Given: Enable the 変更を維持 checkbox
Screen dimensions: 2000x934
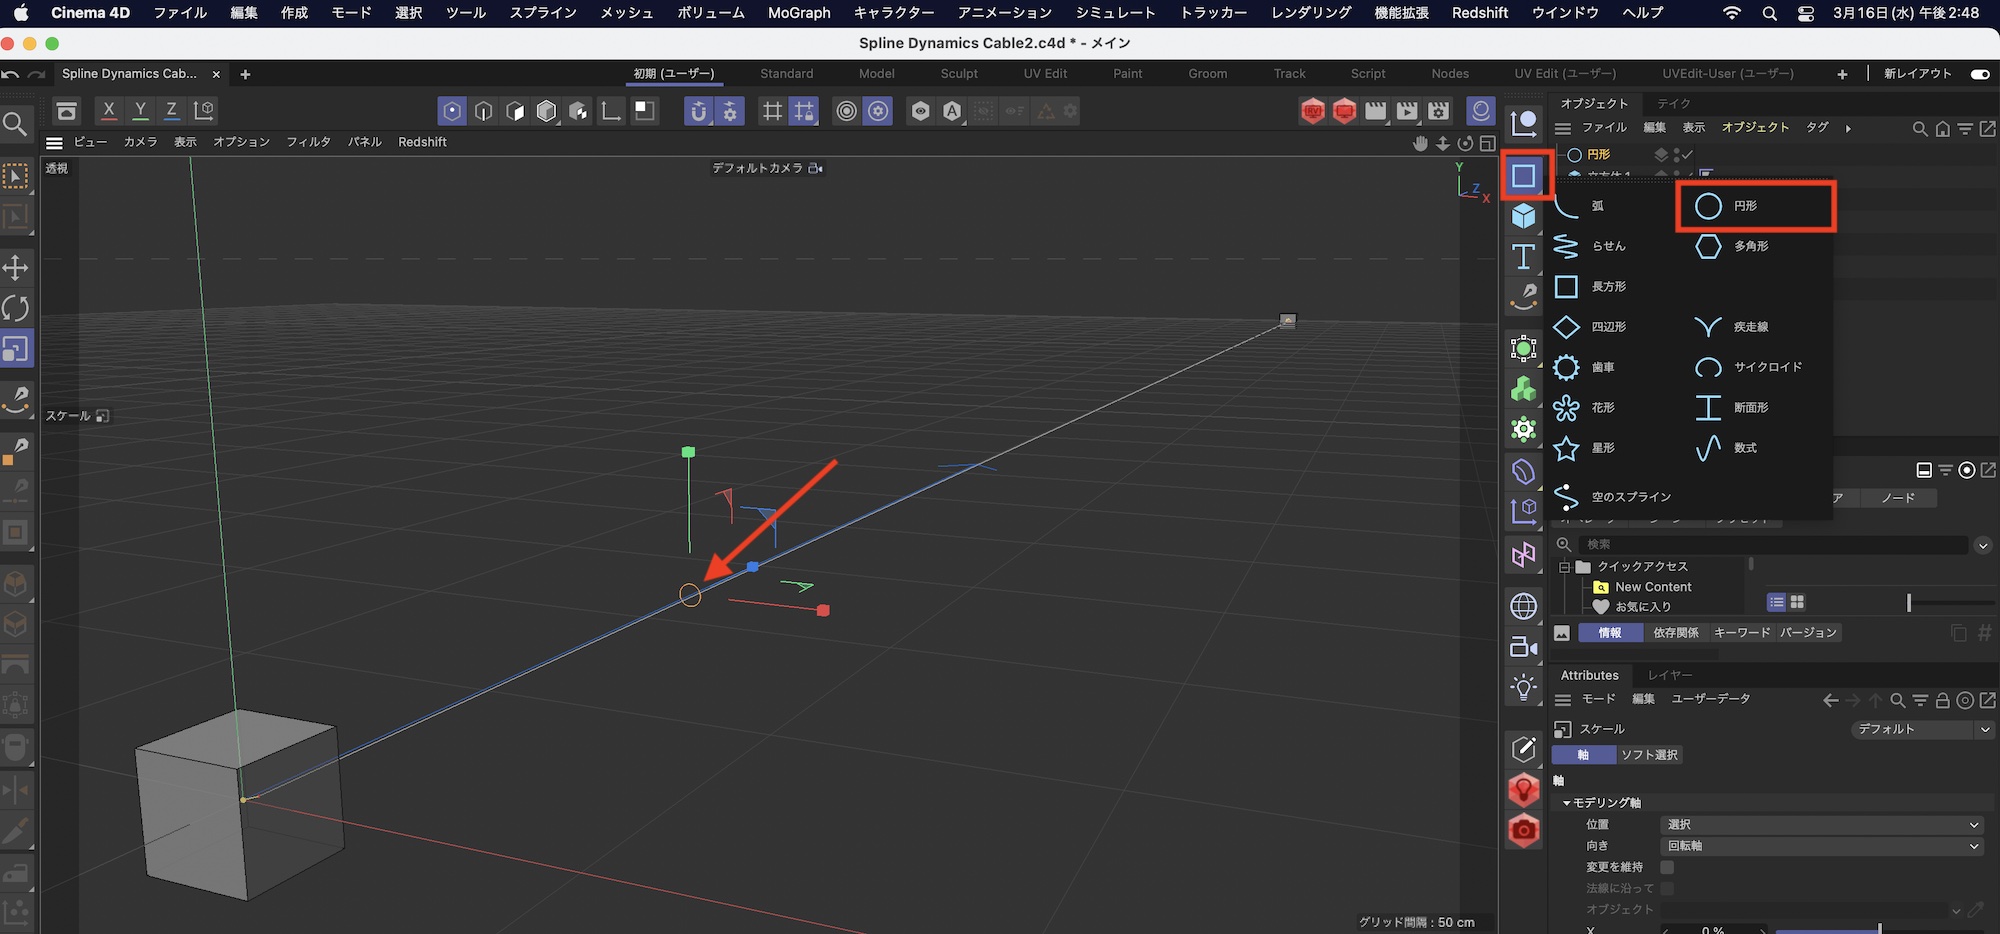Looking at the screenshot, I should point(1667,867).
